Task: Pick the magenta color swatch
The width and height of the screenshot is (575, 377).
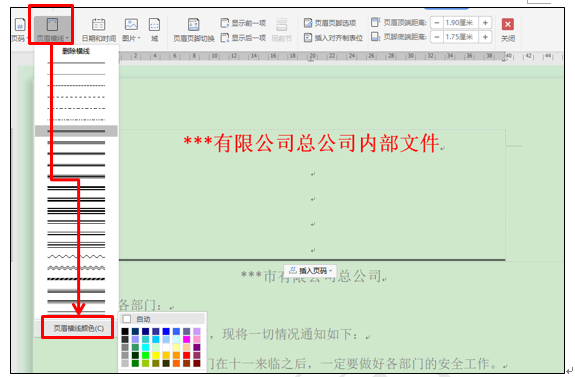Action: [187, 340]
